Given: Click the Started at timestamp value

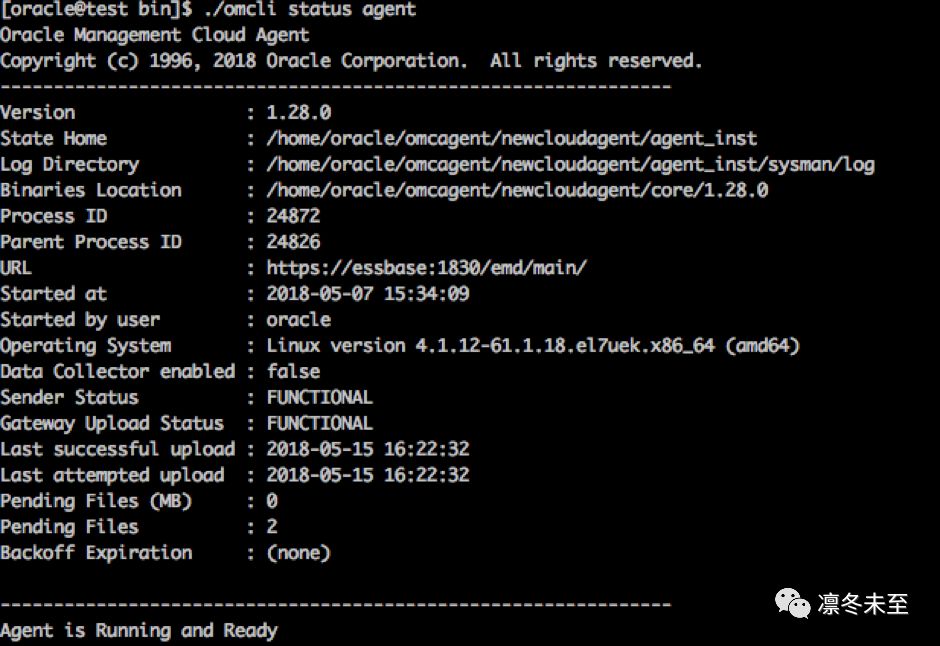Looking at the screenshot, I should [x=367, y=294].
